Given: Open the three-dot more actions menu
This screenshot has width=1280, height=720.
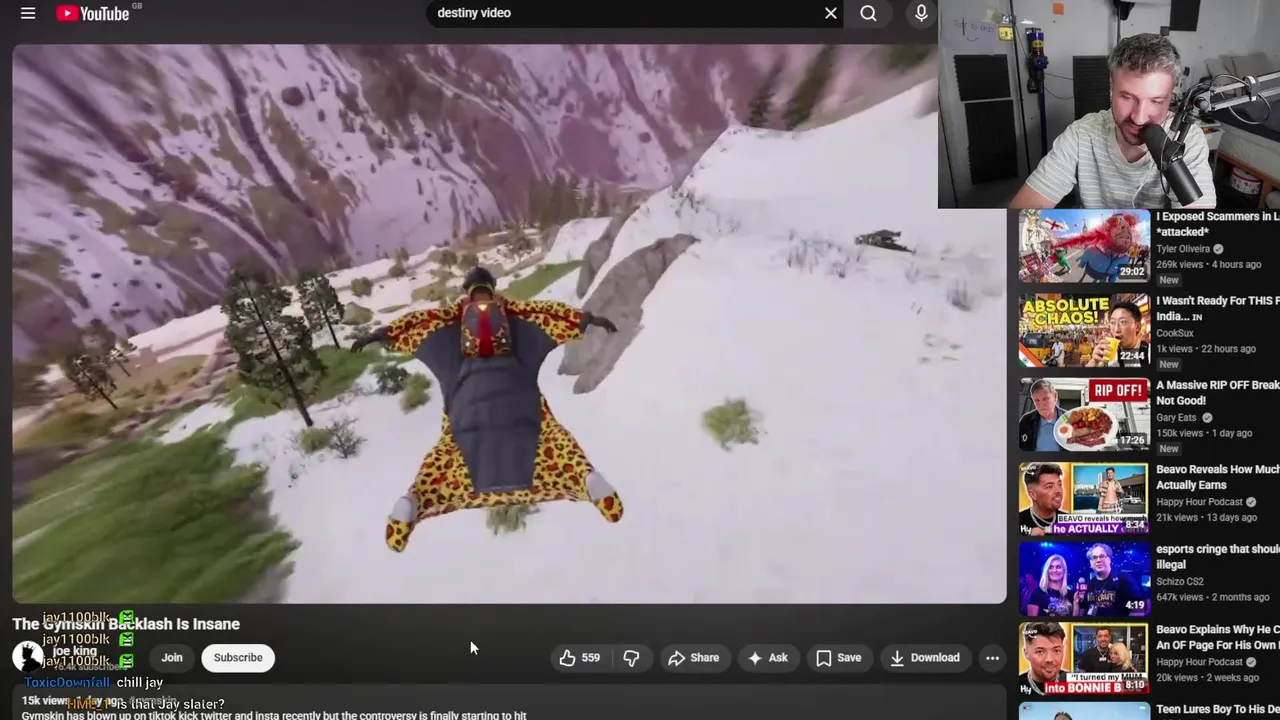Looking at the screenshot, I should point(992,657).
